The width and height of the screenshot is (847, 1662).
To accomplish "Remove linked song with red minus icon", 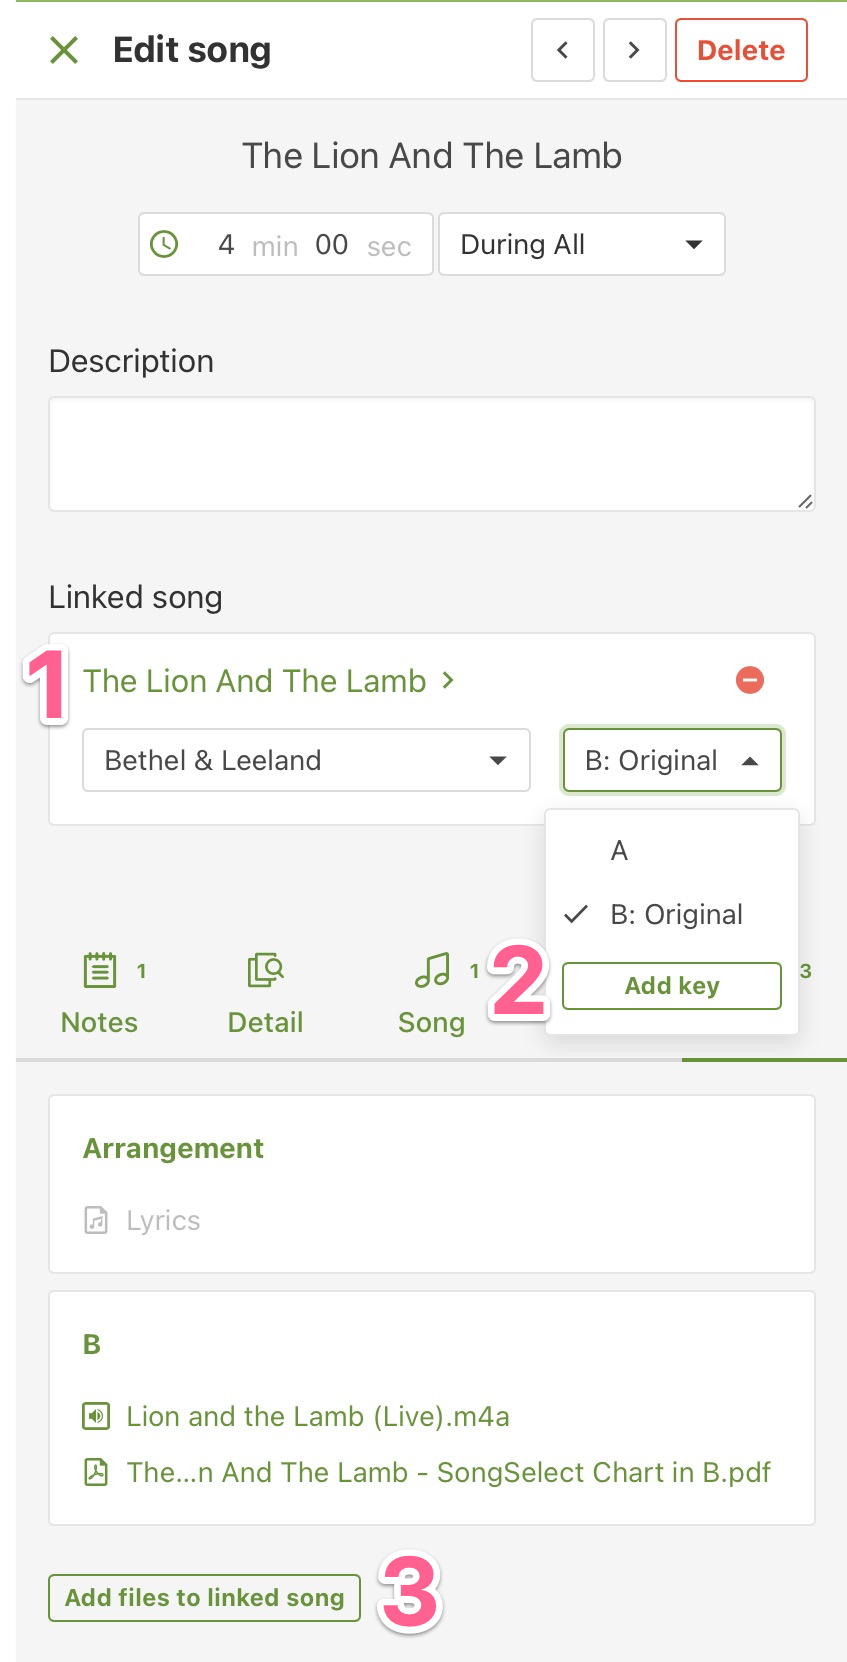I will pos(750,680).
